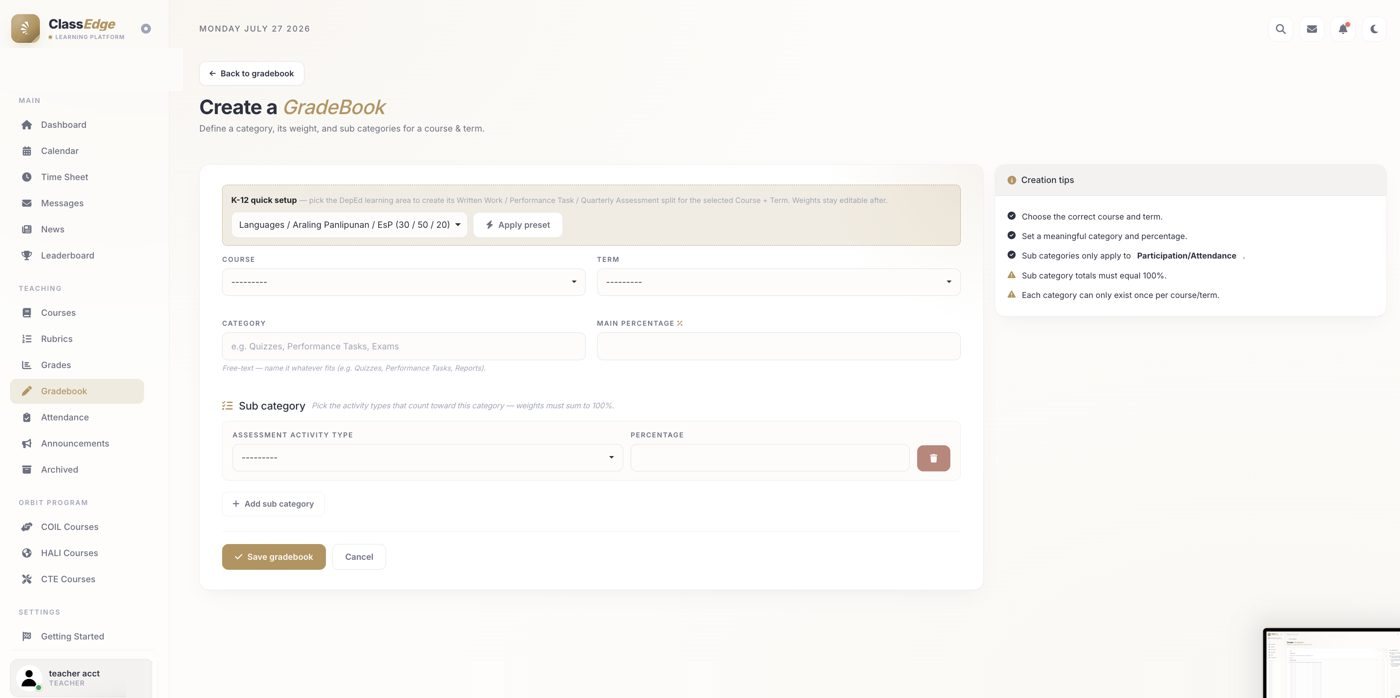The image size is (1400, 698).
Task: Open search with the magnifier icon
Action: 1280,29
